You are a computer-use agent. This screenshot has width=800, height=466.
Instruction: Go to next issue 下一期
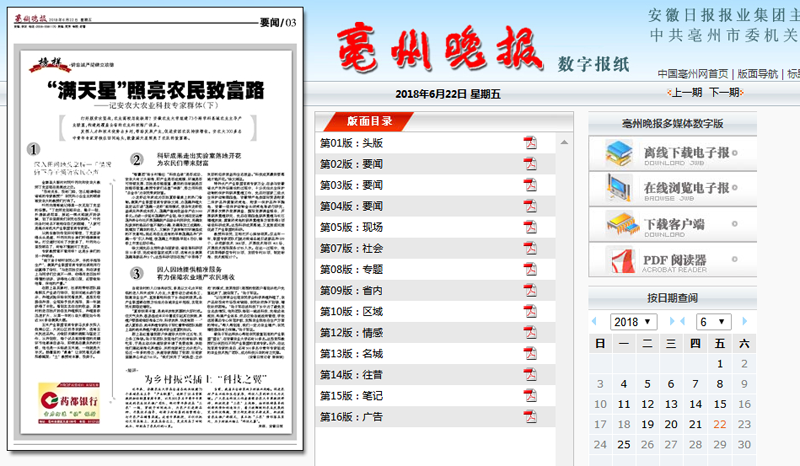(x=724, y=93)
